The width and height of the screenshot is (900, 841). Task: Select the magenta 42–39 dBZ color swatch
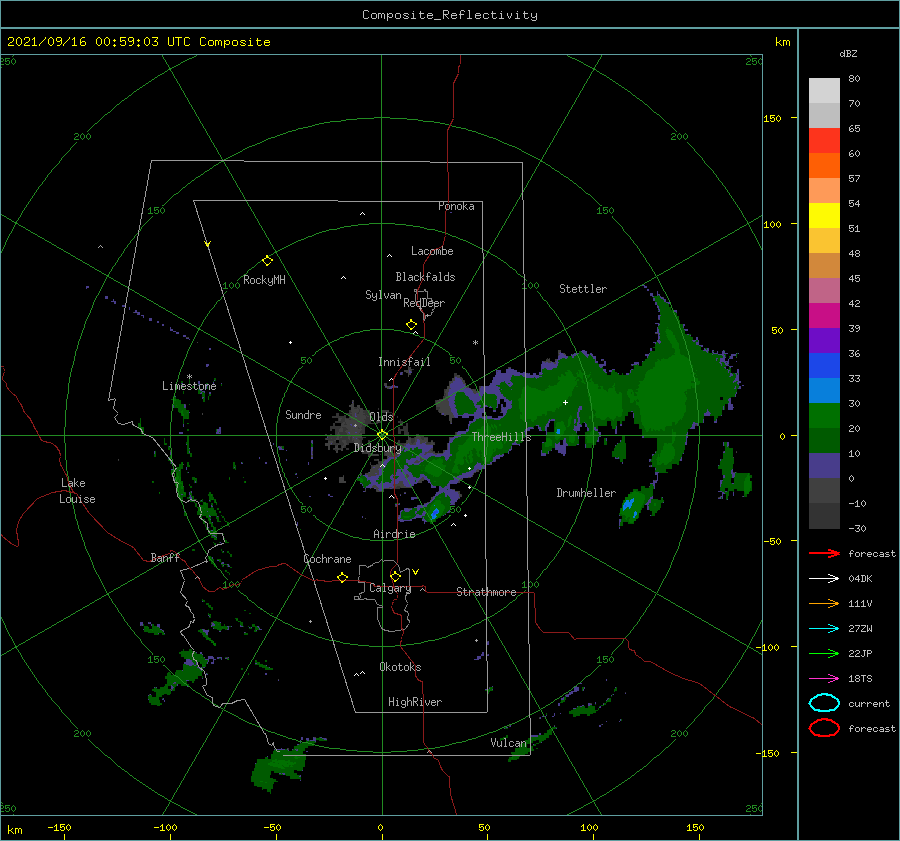824,316
